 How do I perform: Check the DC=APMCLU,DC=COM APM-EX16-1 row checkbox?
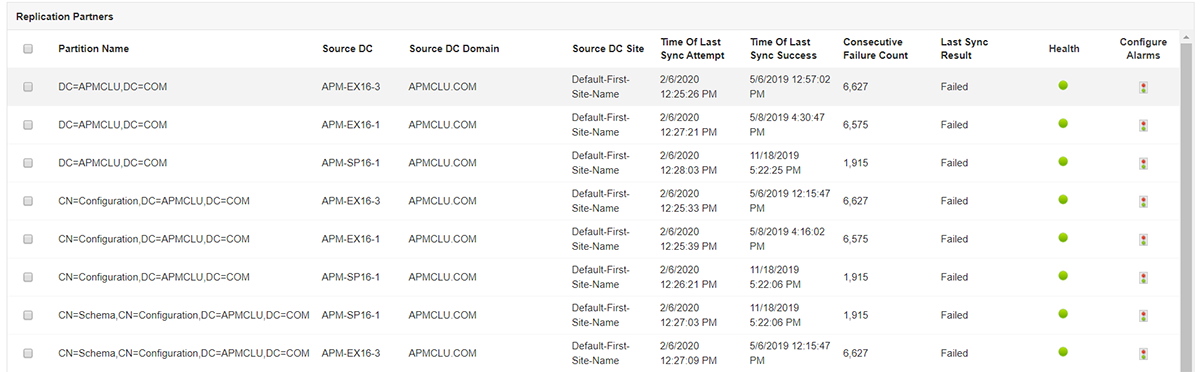[28, 125]
